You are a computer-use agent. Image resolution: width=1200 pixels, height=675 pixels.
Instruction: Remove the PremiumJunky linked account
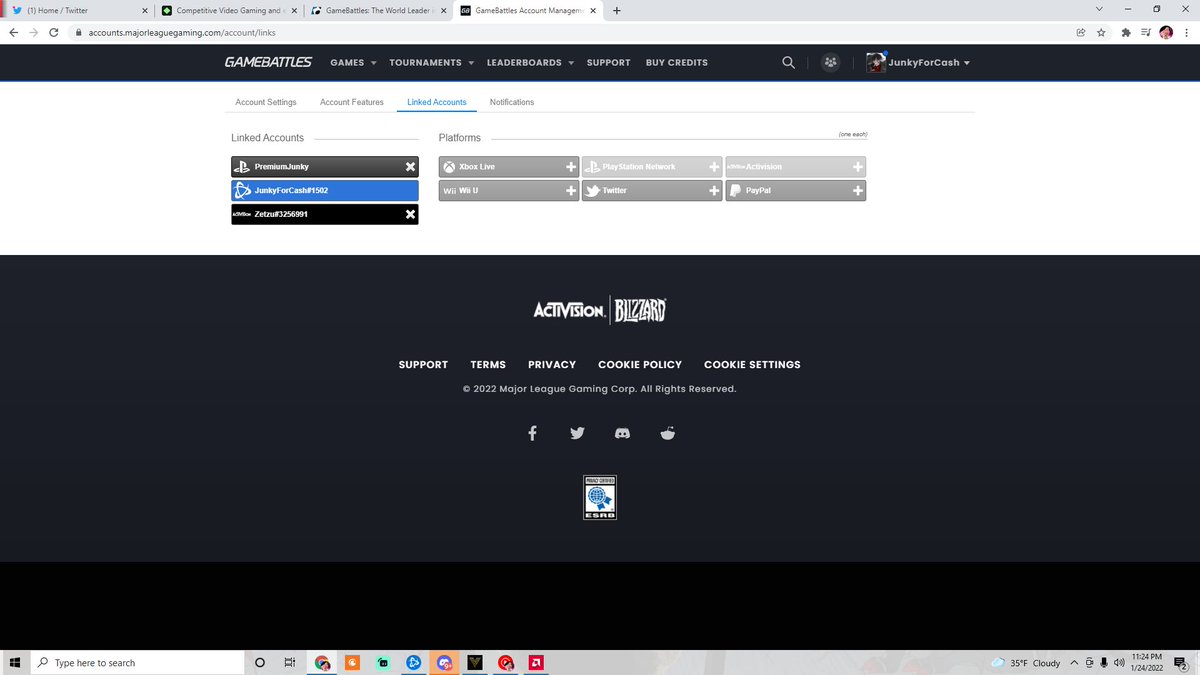410,167
